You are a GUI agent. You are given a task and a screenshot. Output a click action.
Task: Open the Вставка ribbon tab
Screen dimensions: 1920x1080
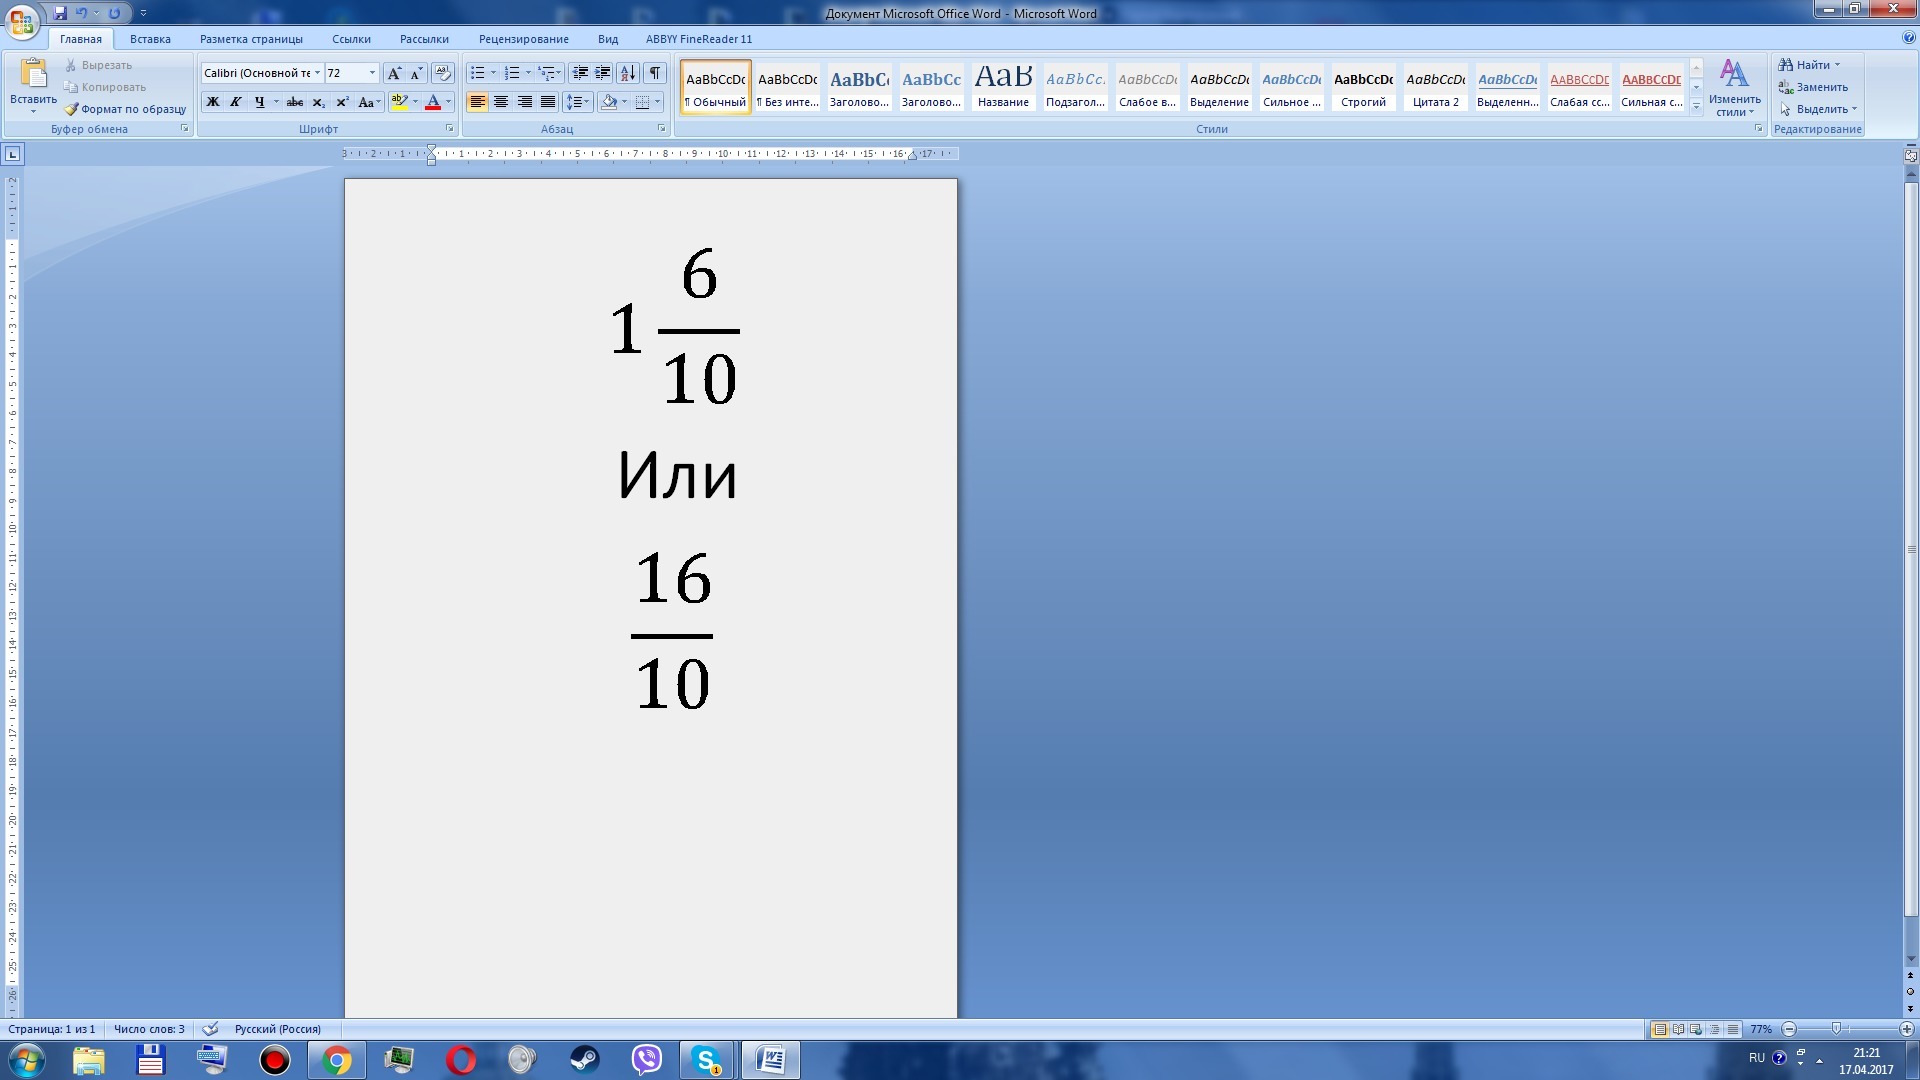tap(149, 38)
